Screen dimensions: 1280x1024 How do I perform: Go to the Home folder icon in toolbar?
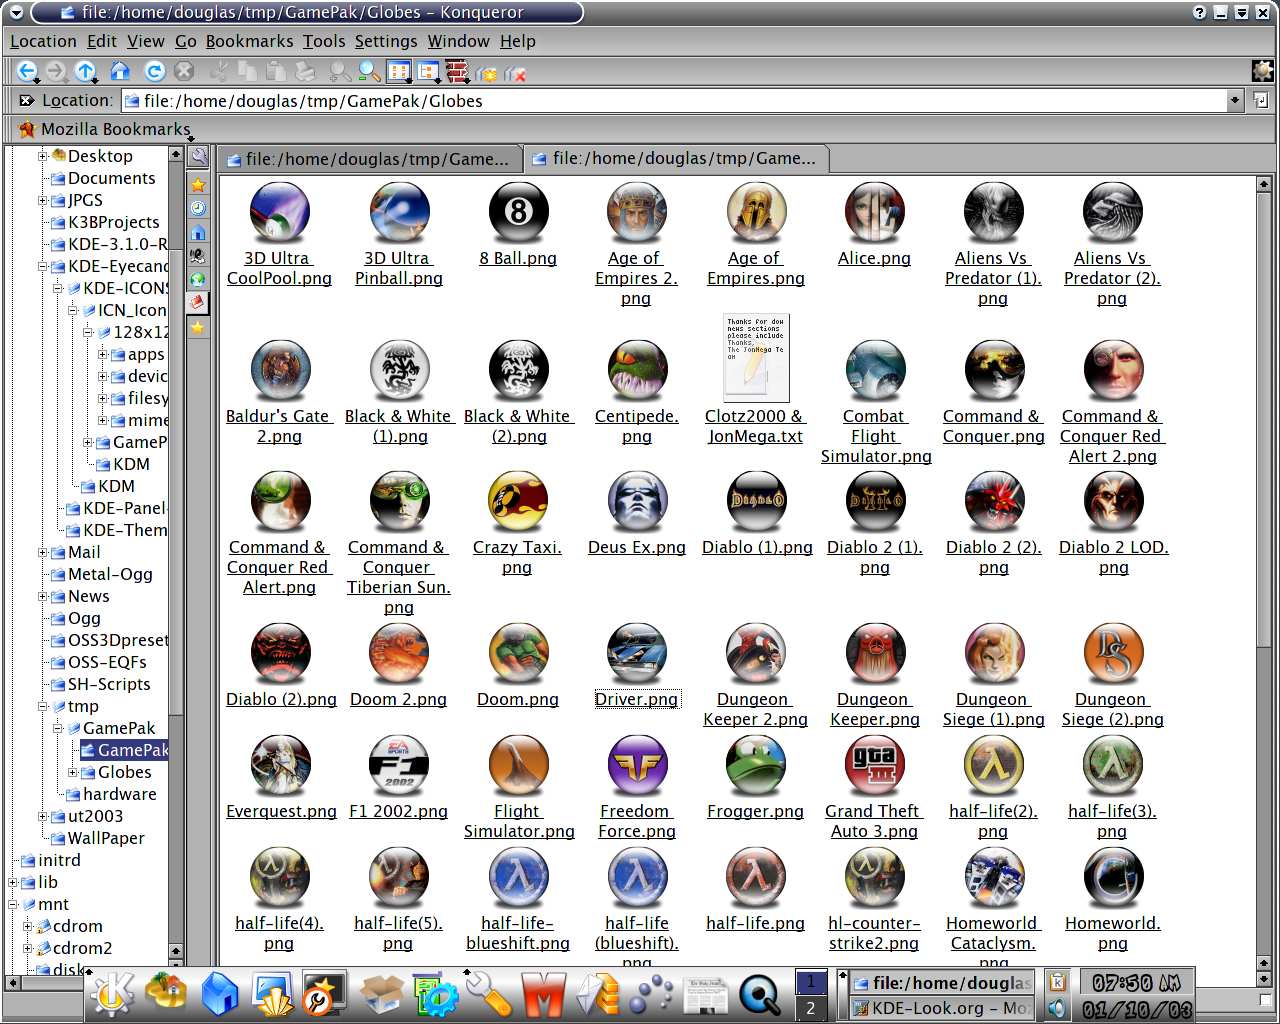120,71
